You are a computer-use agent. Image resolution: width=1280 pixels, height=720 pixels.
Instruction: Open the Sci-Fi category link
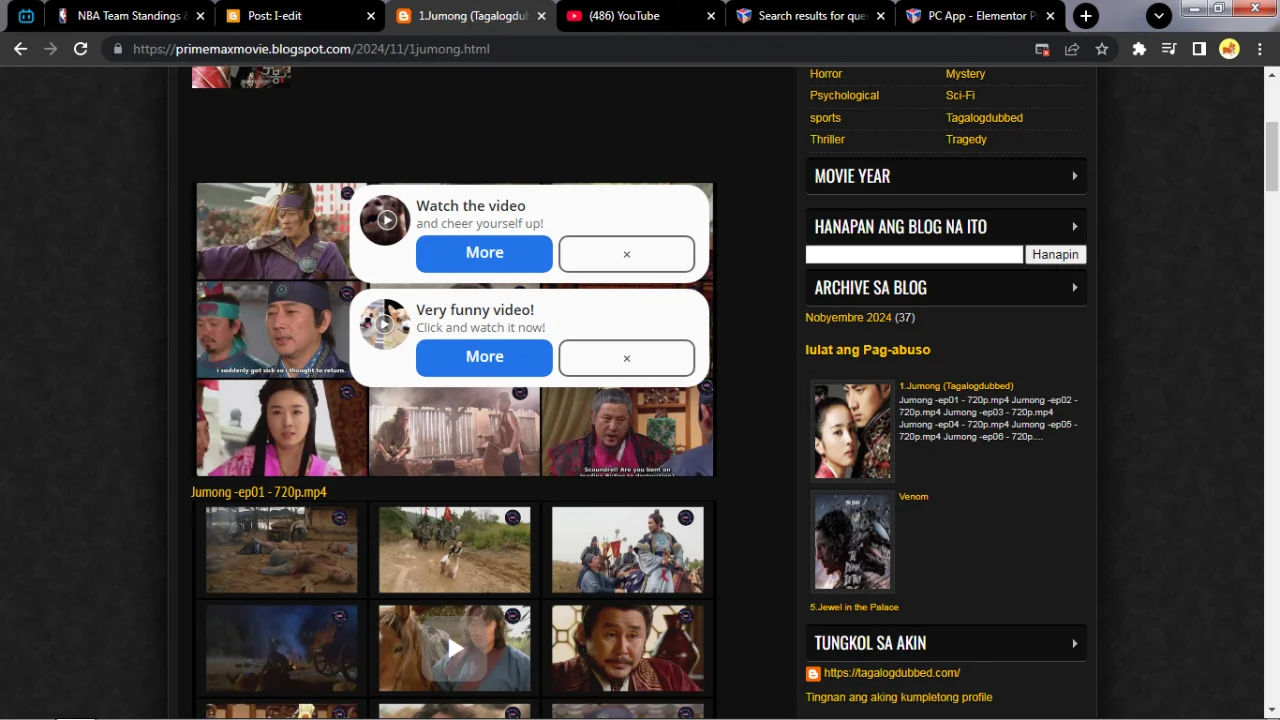click(960, 96)
